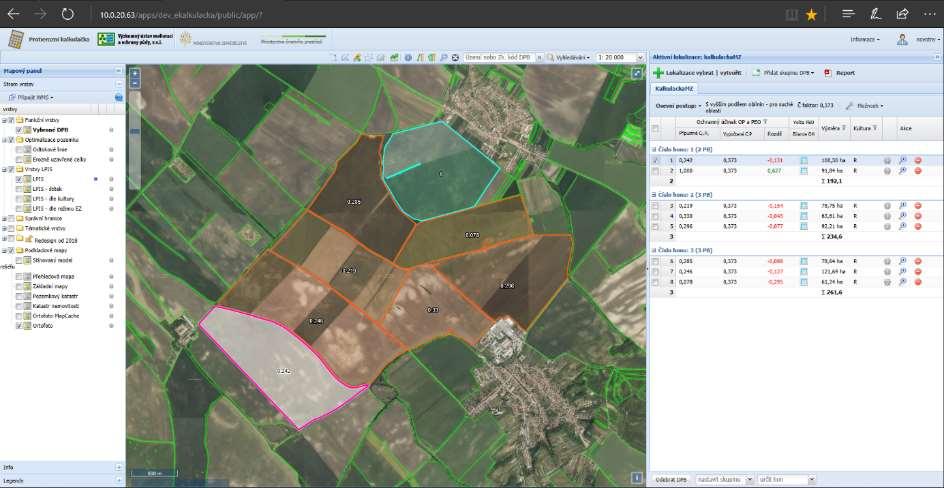
Task: Click info button at map bottom-right corner
Action: click(637, 477)
